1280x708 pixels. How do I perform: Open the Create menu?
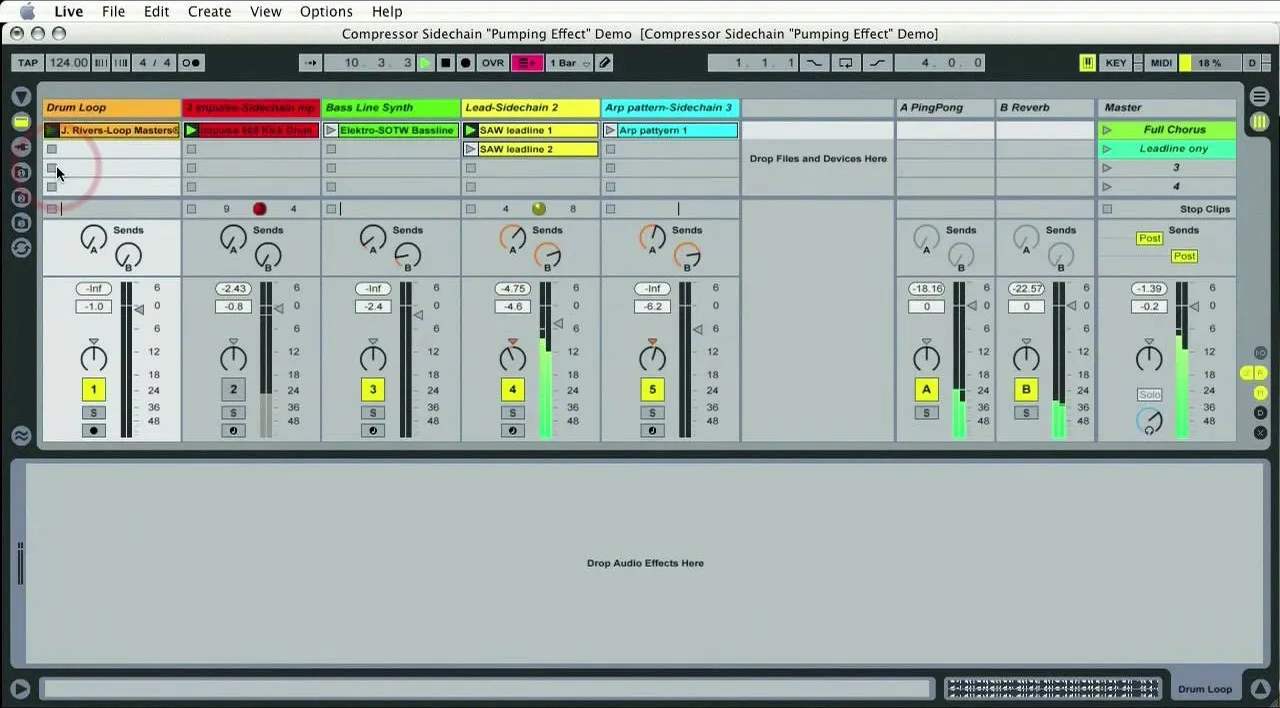click(x=210, y=11)
